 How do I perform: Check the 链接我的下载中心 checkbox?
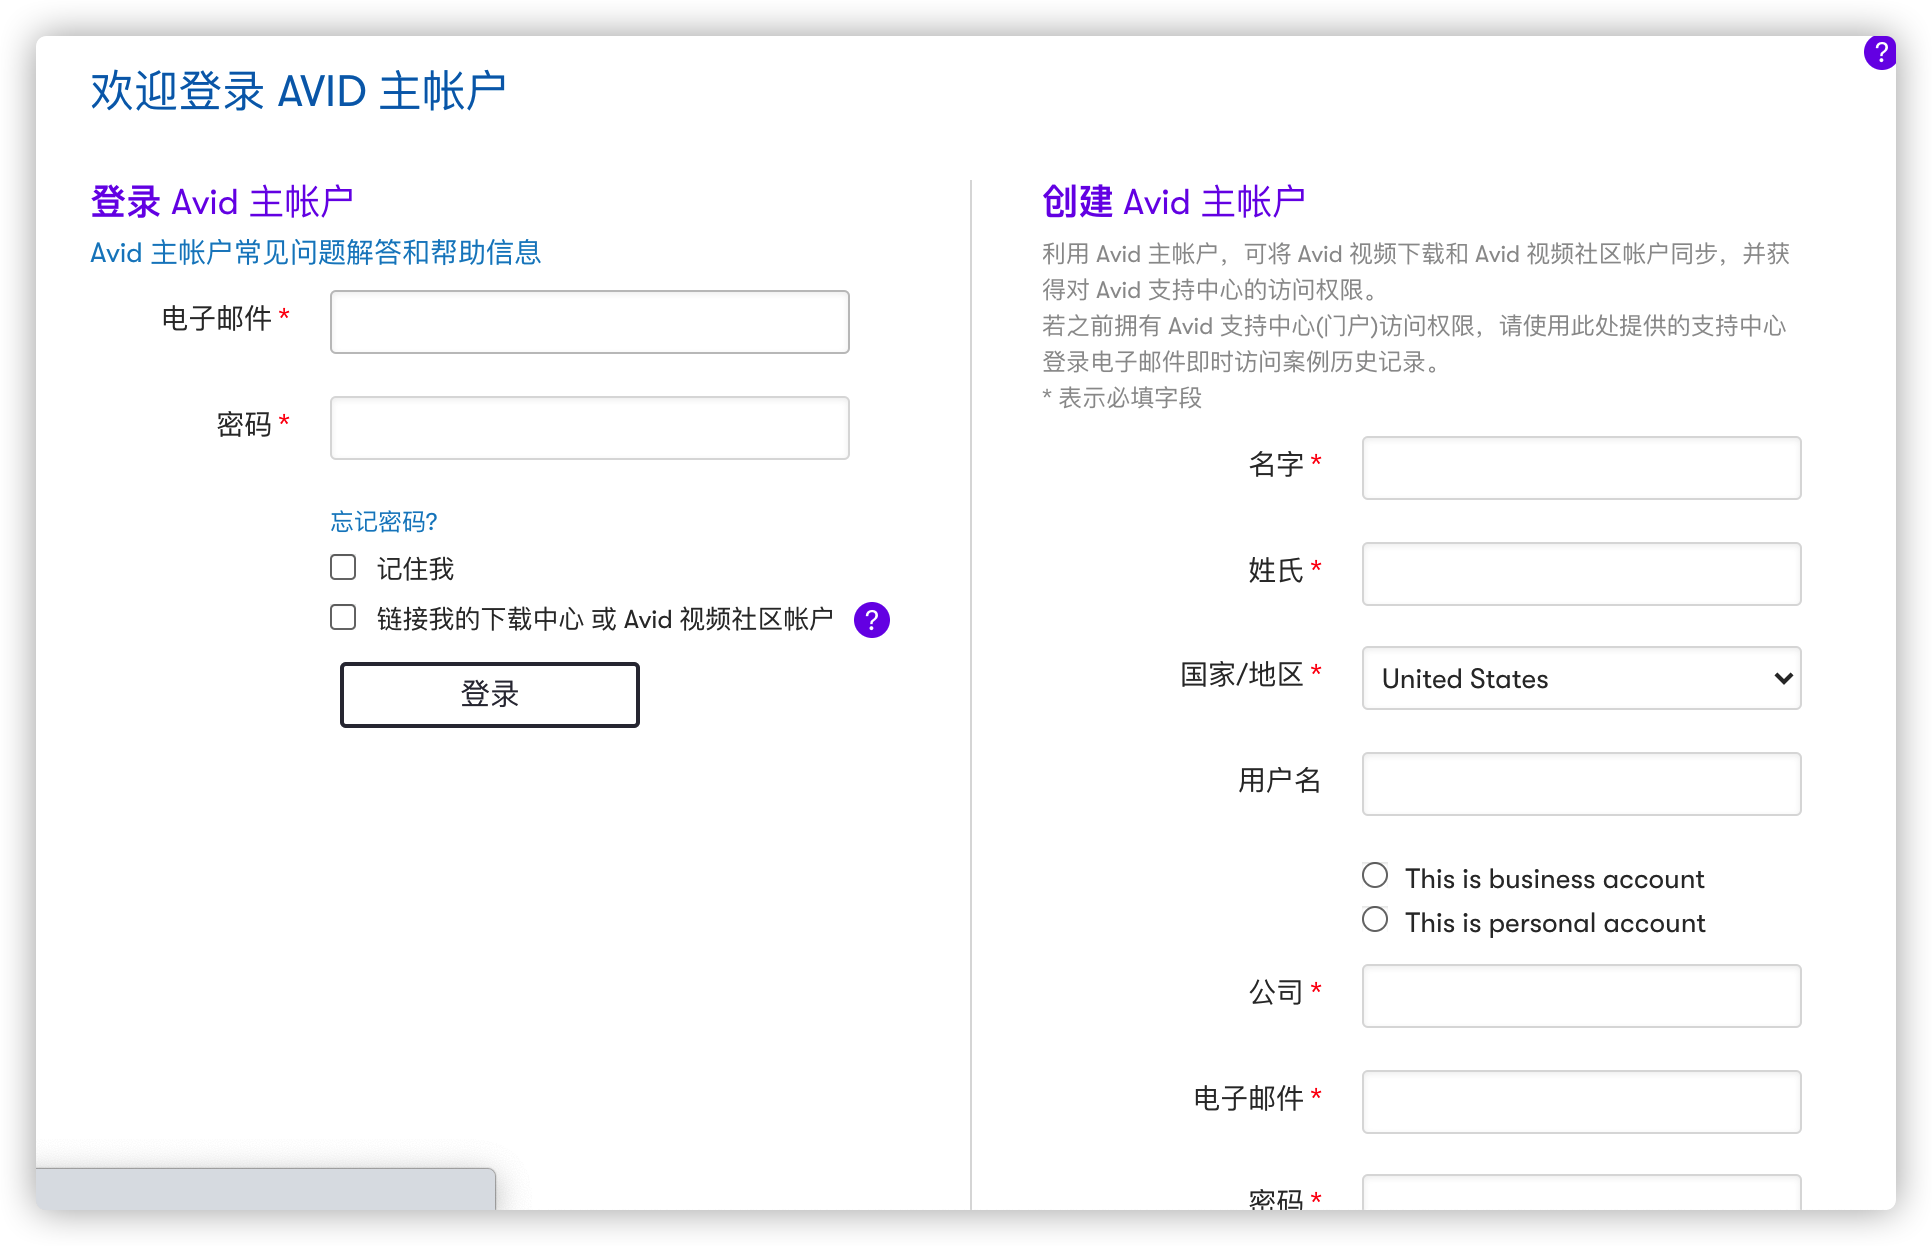pyautogui.click(x=343, y=618)
